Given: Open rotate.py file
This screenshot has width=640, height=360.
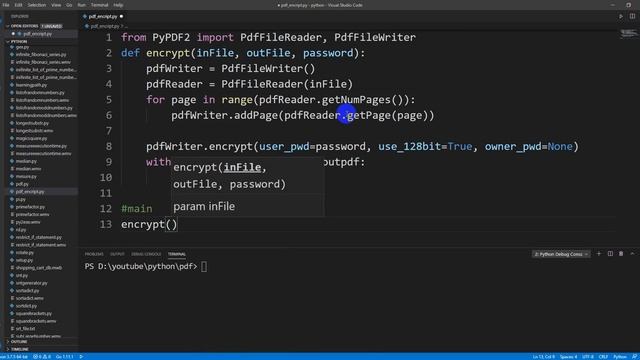Looking at the screenshot, I should coord(24,253).
